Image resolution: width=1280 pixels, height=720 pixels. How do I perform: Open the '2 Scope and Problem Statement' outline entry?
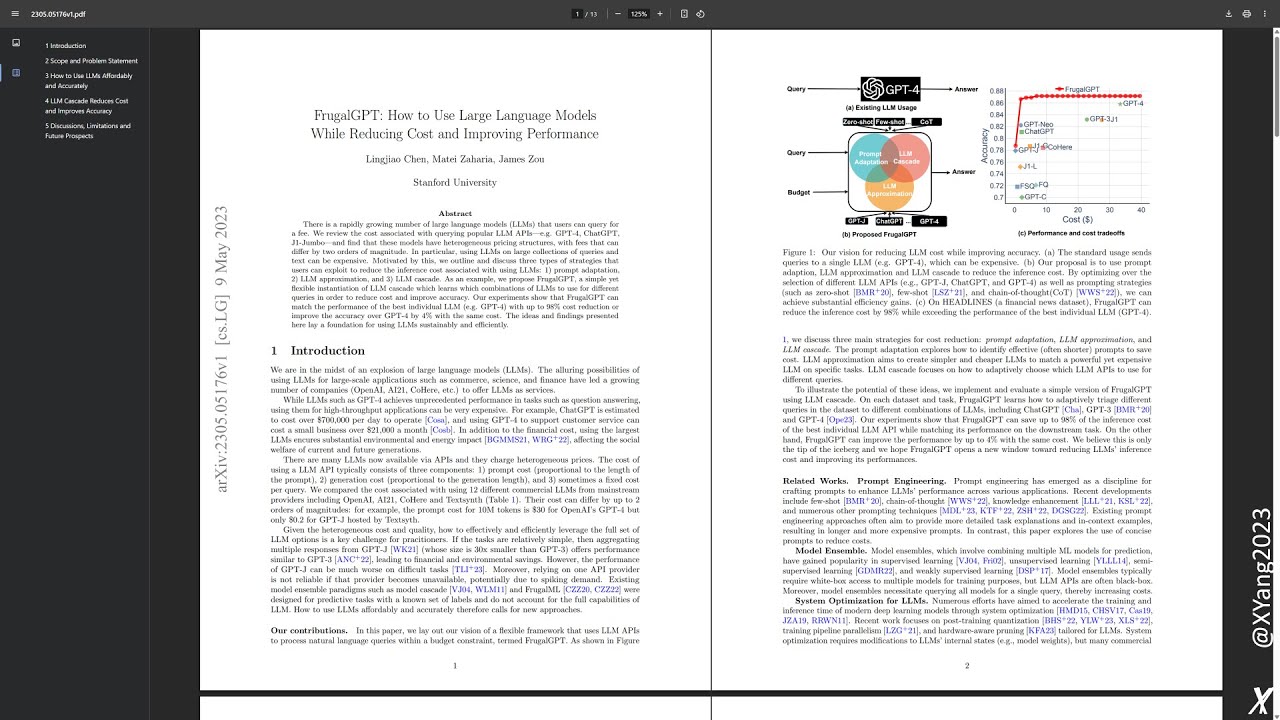[x=91, y=61]
